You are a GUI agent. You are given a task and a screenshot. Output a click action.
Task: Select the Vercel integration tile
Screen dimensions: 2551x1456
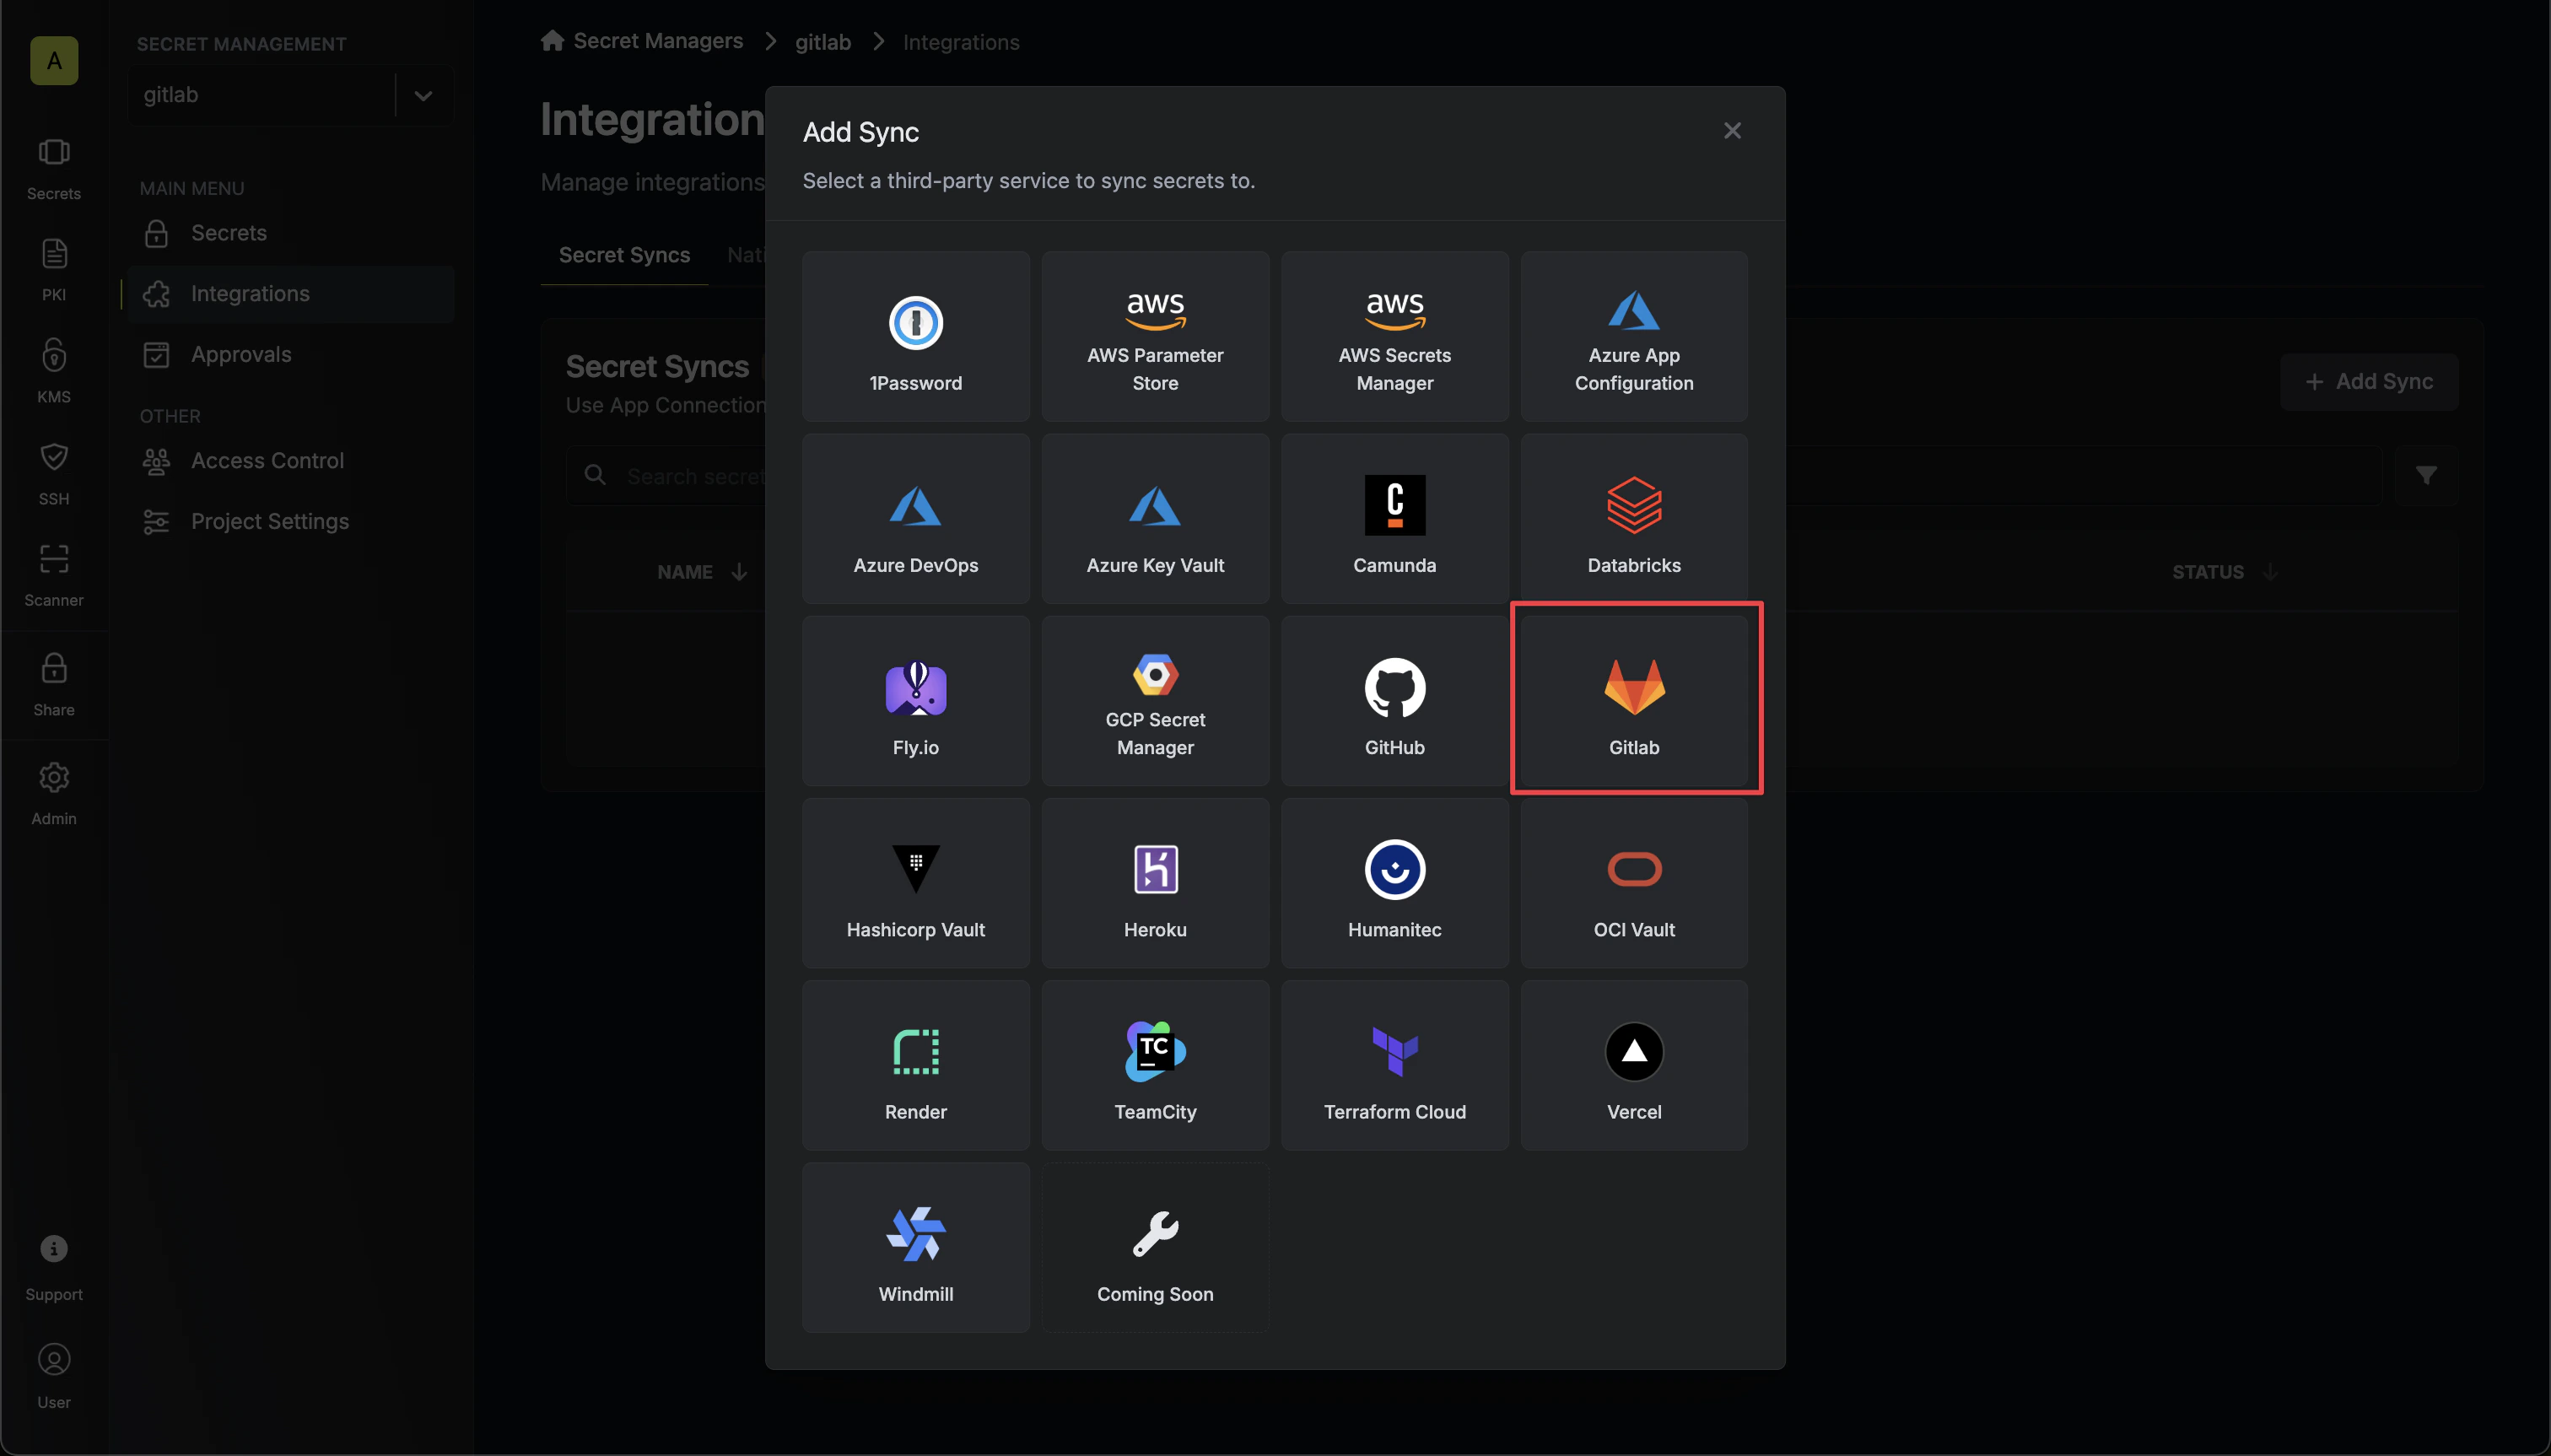(1634, 1064)
